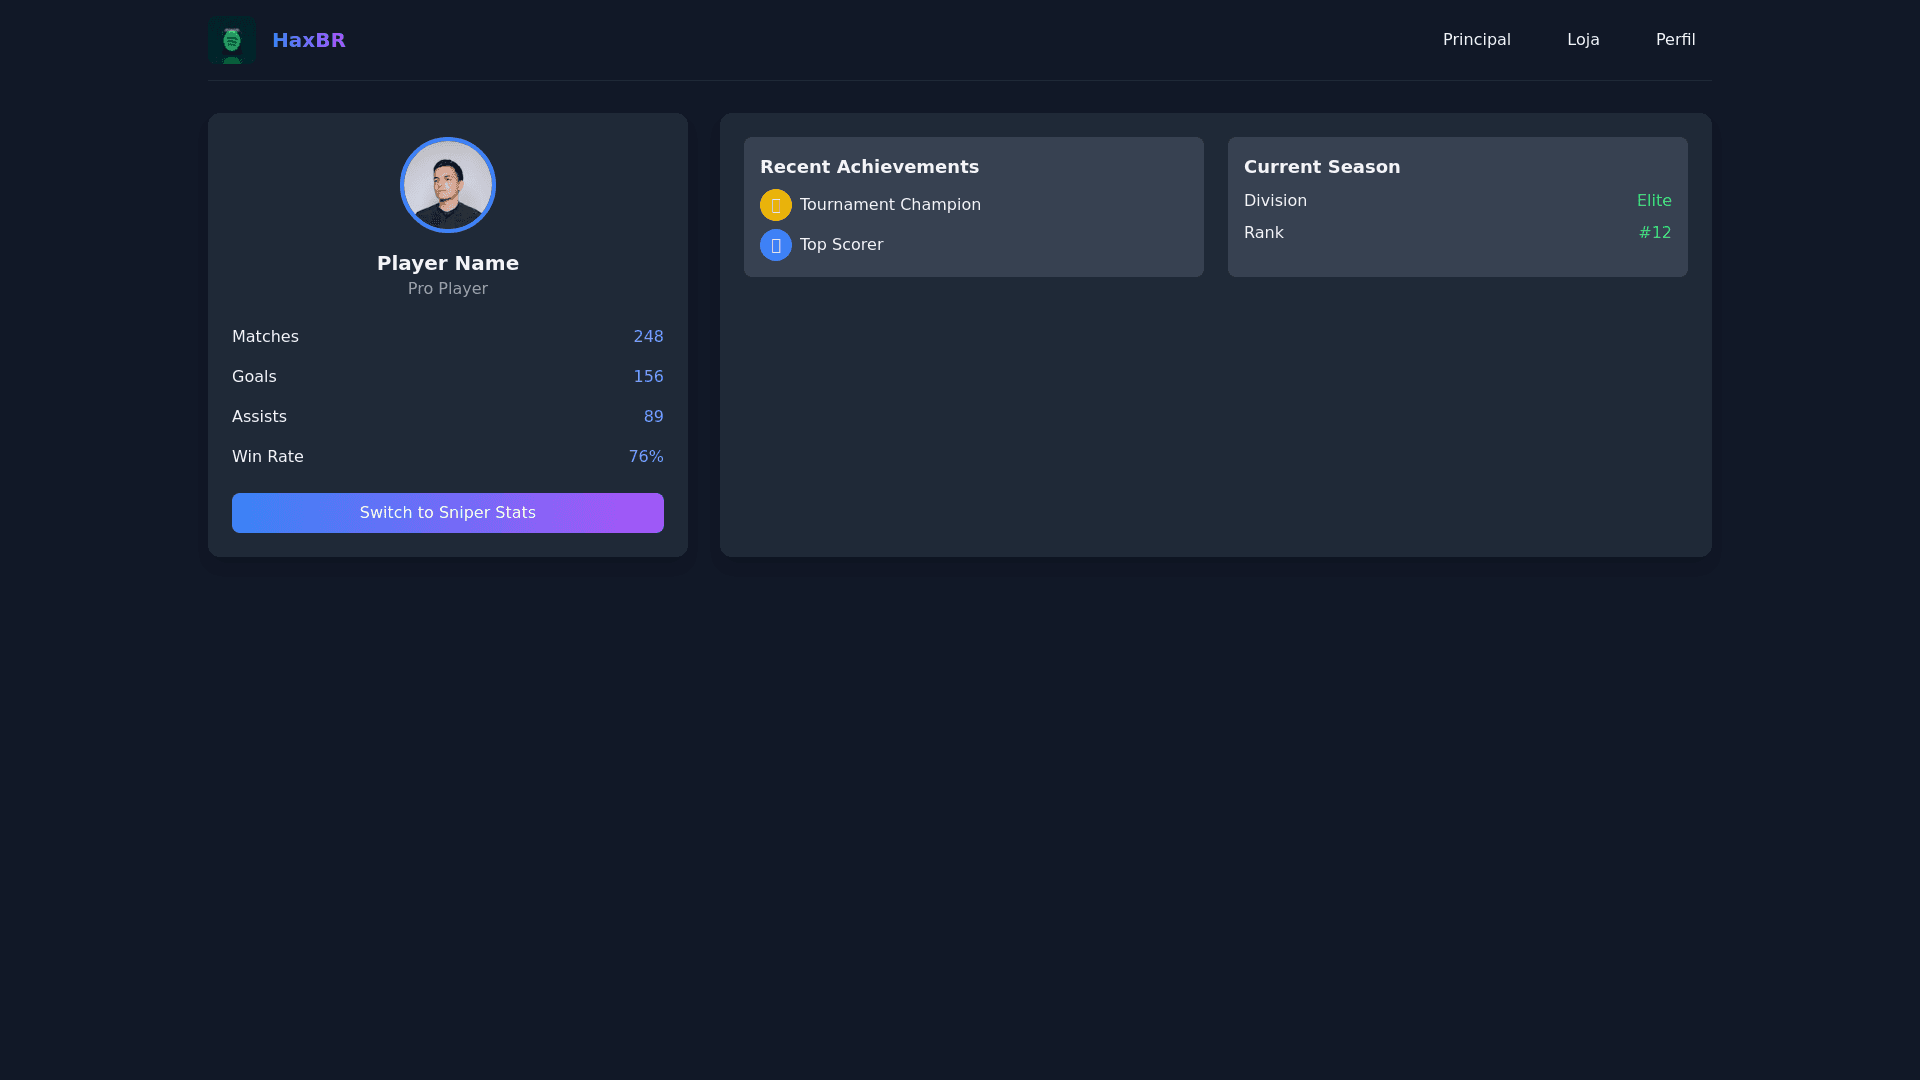The image size is (1920, 1080).
Task: Click the #12 rank value
Action: (1654, 233)
